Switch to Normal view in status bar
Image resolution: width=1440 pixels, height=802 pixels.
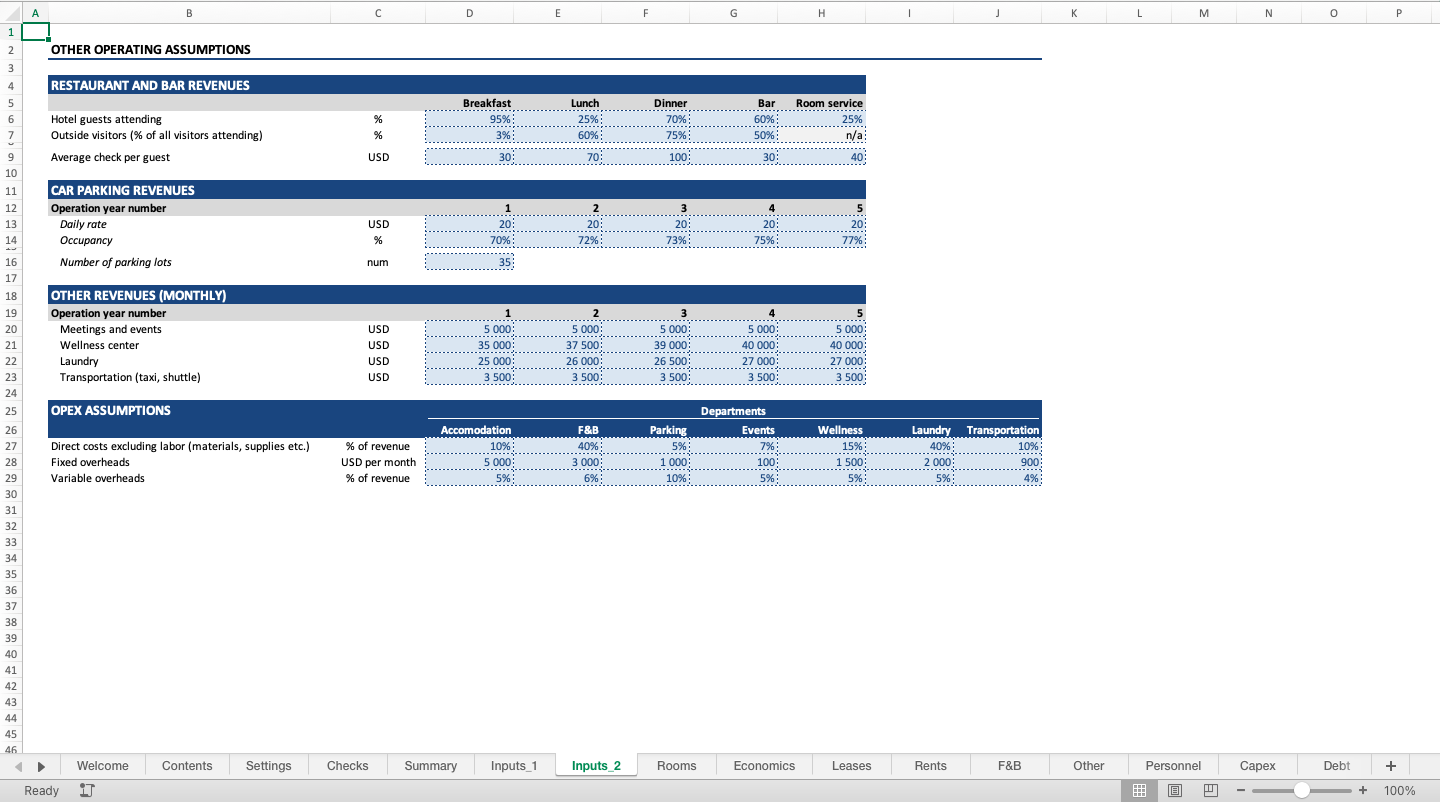[x=1139, y=790]
